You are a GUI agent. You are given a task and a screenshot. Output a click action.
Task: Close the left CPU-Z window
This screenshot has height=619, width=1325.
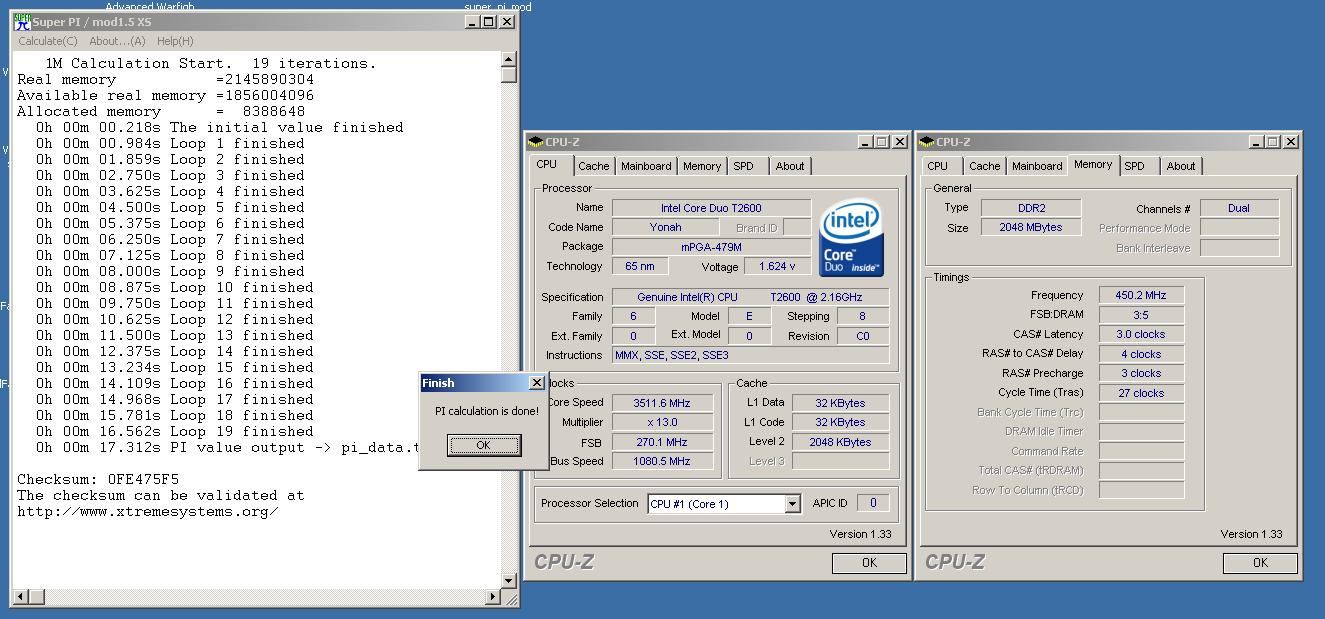click(900, 142)
